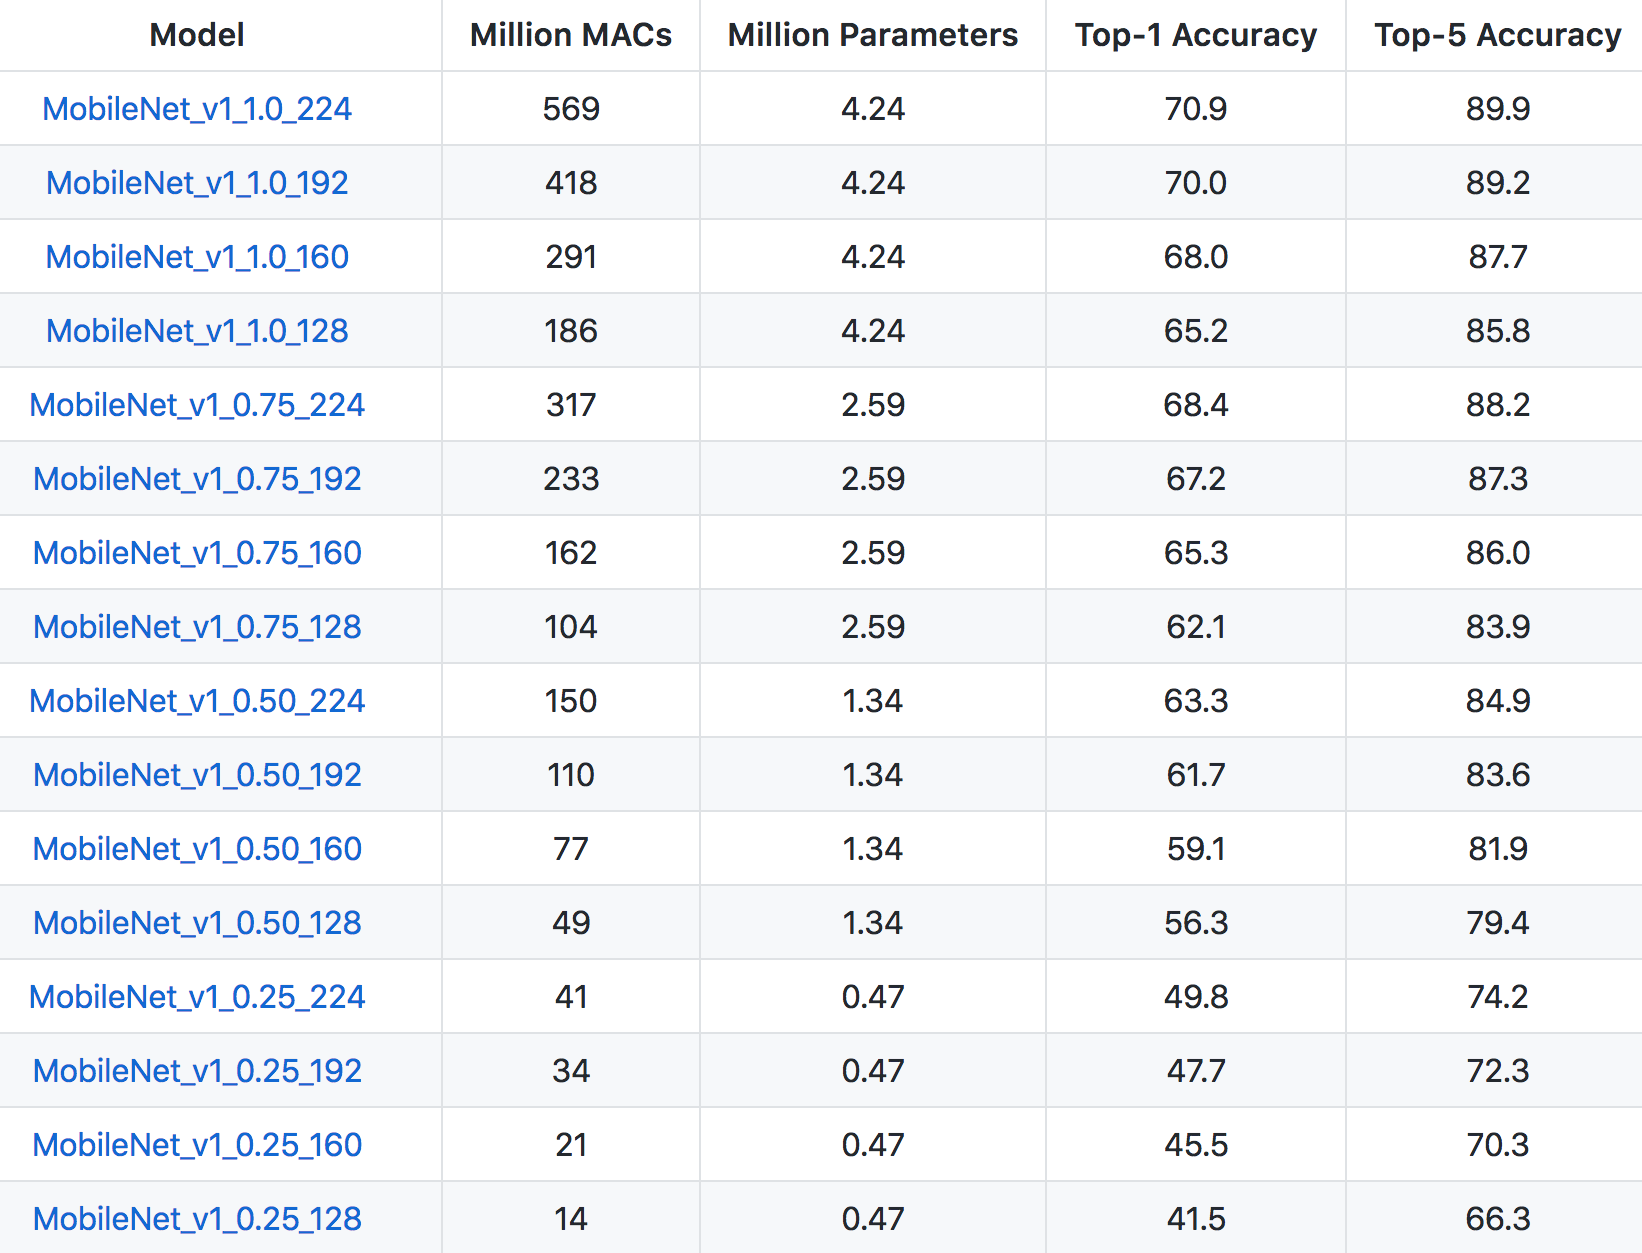Follow the MobileNet_v1_0.75_160 link
The width and height of the screenshot is (1642, 1253).
point(197,553)
